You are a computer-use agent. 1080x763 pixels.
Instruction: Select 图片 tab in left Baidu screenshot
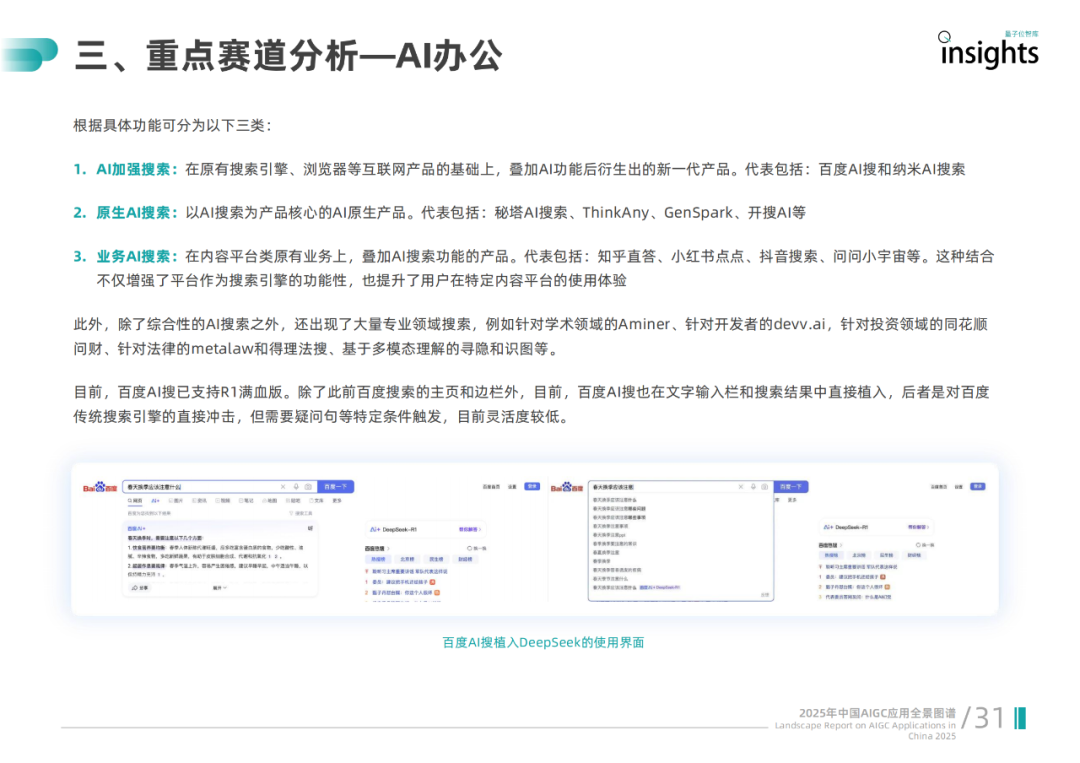pos(176,501)
